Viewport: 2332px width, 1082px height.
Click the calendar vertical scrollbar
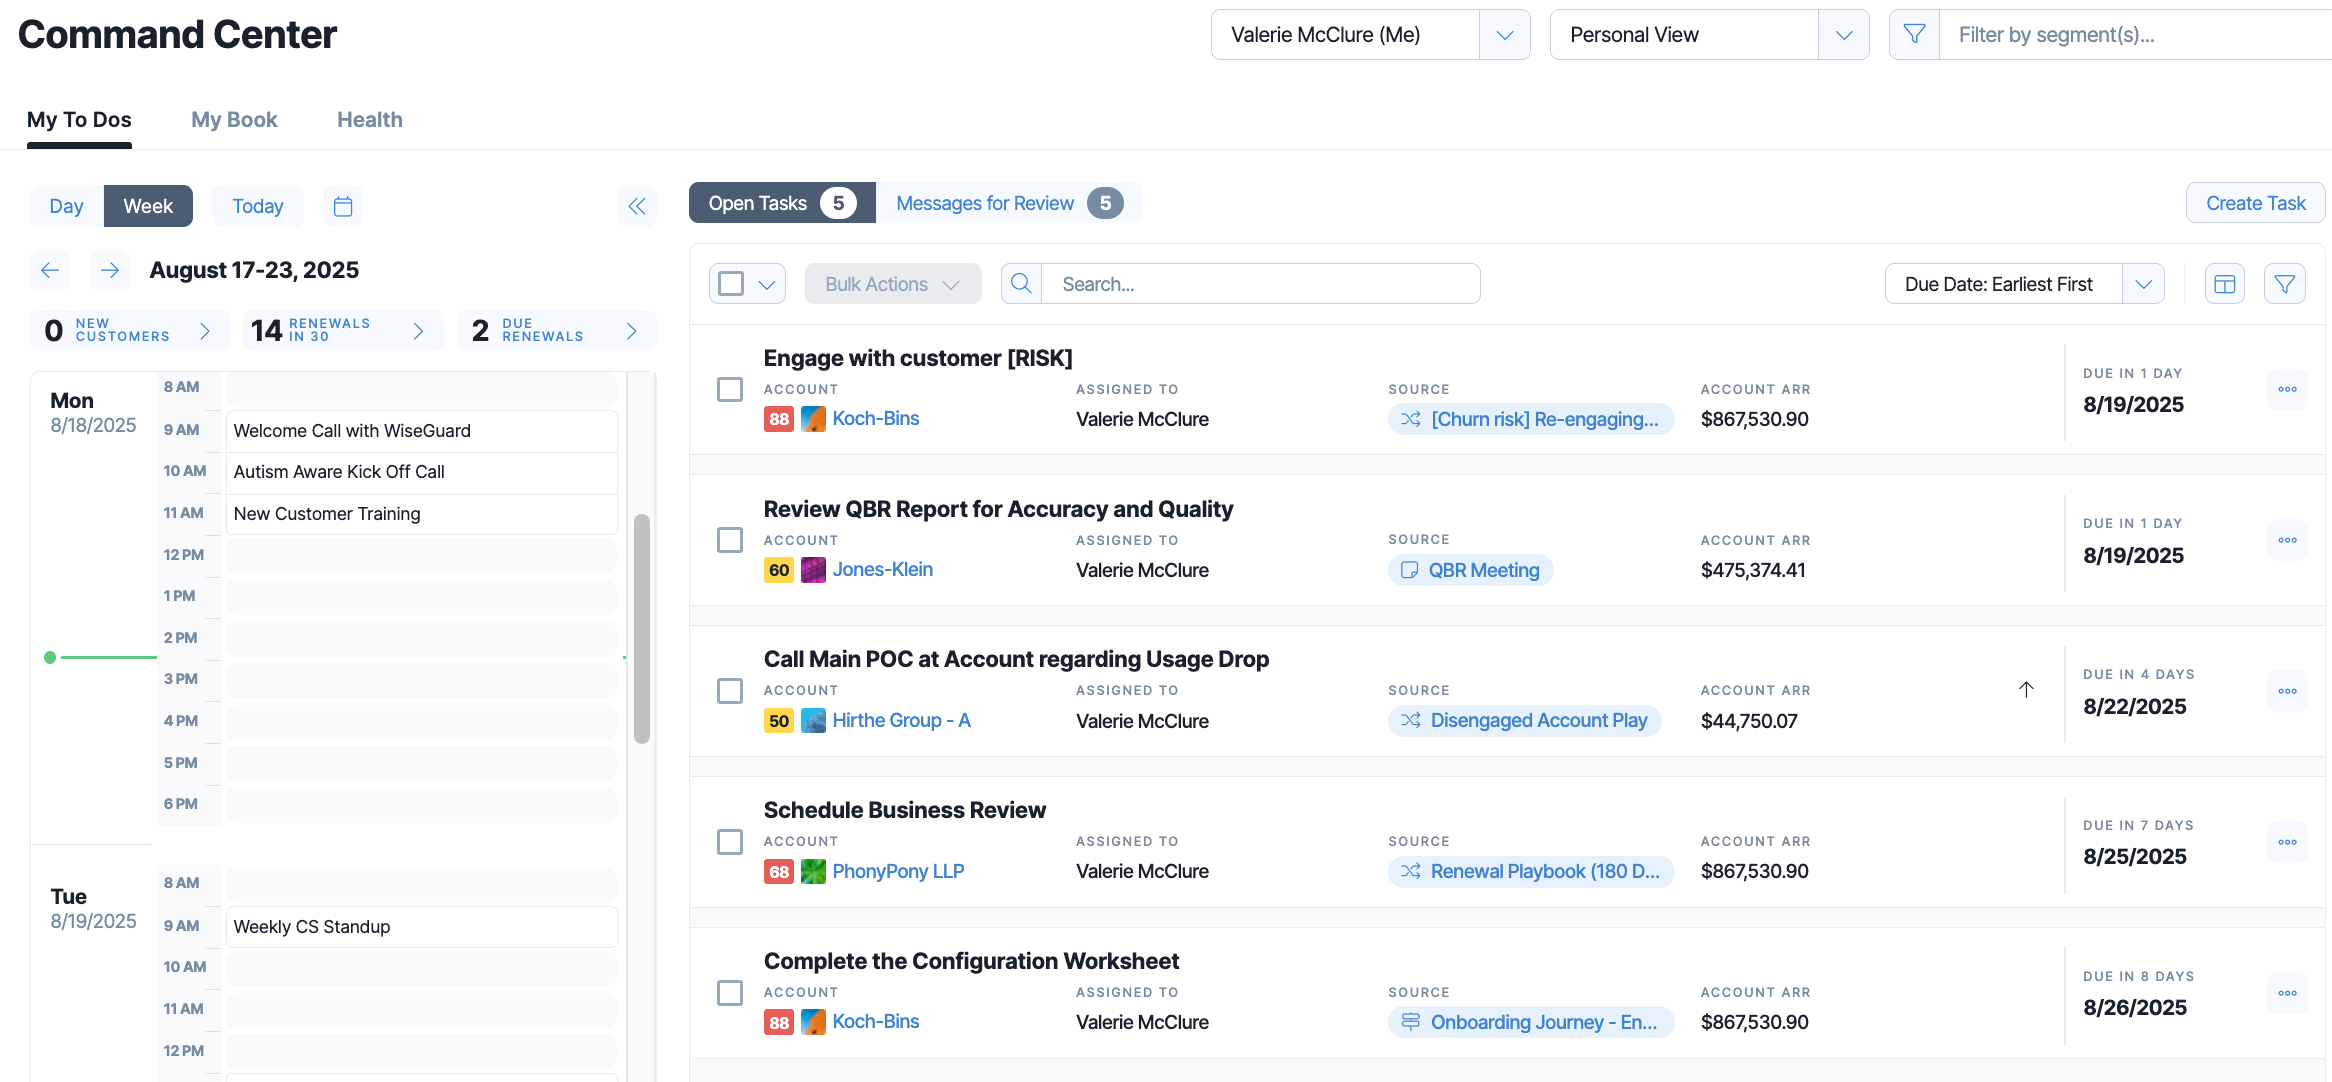(642, 628)
